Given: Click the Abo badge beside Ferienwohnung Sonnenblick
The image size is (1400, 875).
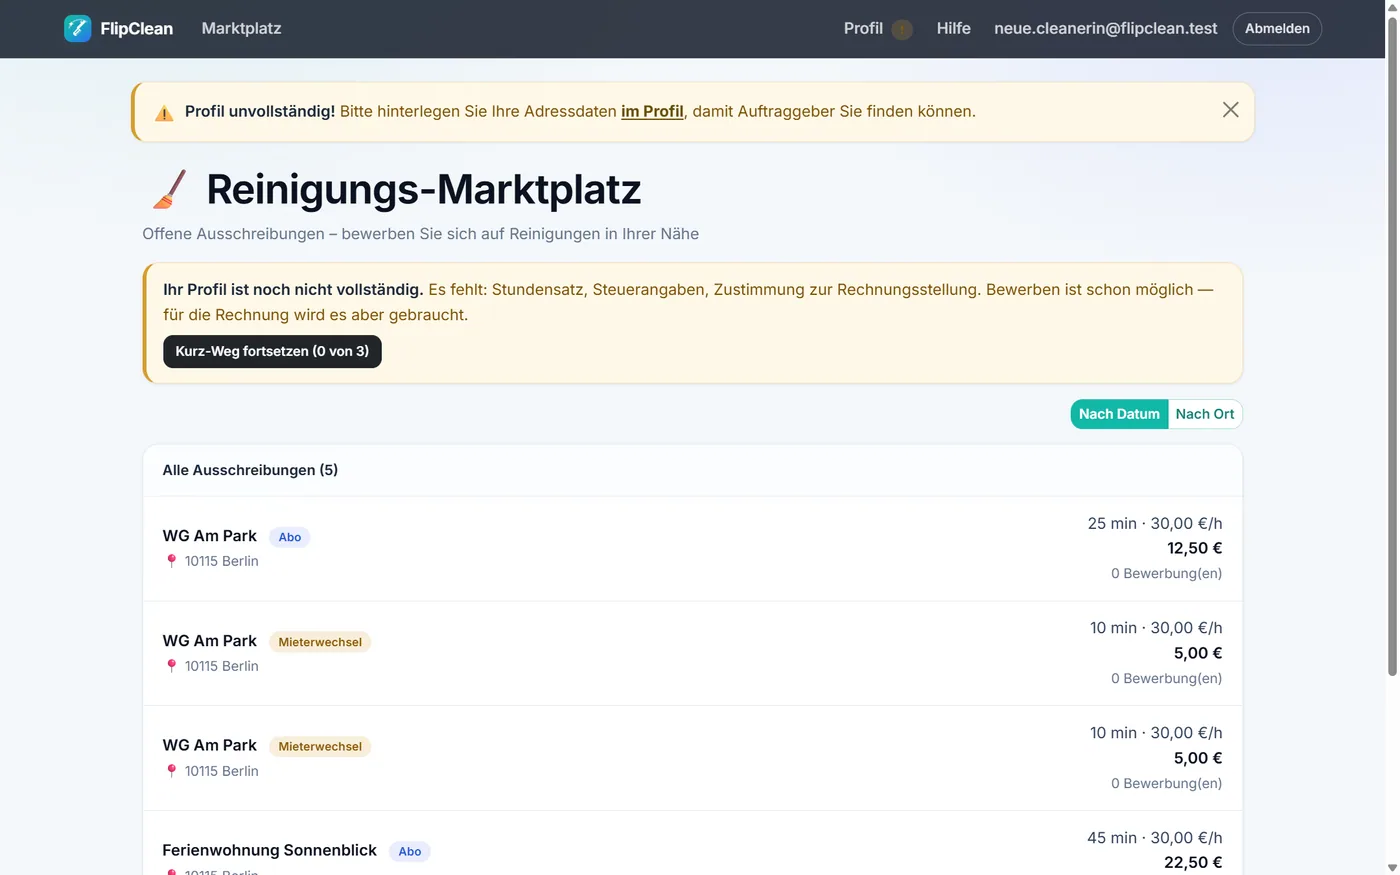Looking at the screenshot, I should [410, 851].
